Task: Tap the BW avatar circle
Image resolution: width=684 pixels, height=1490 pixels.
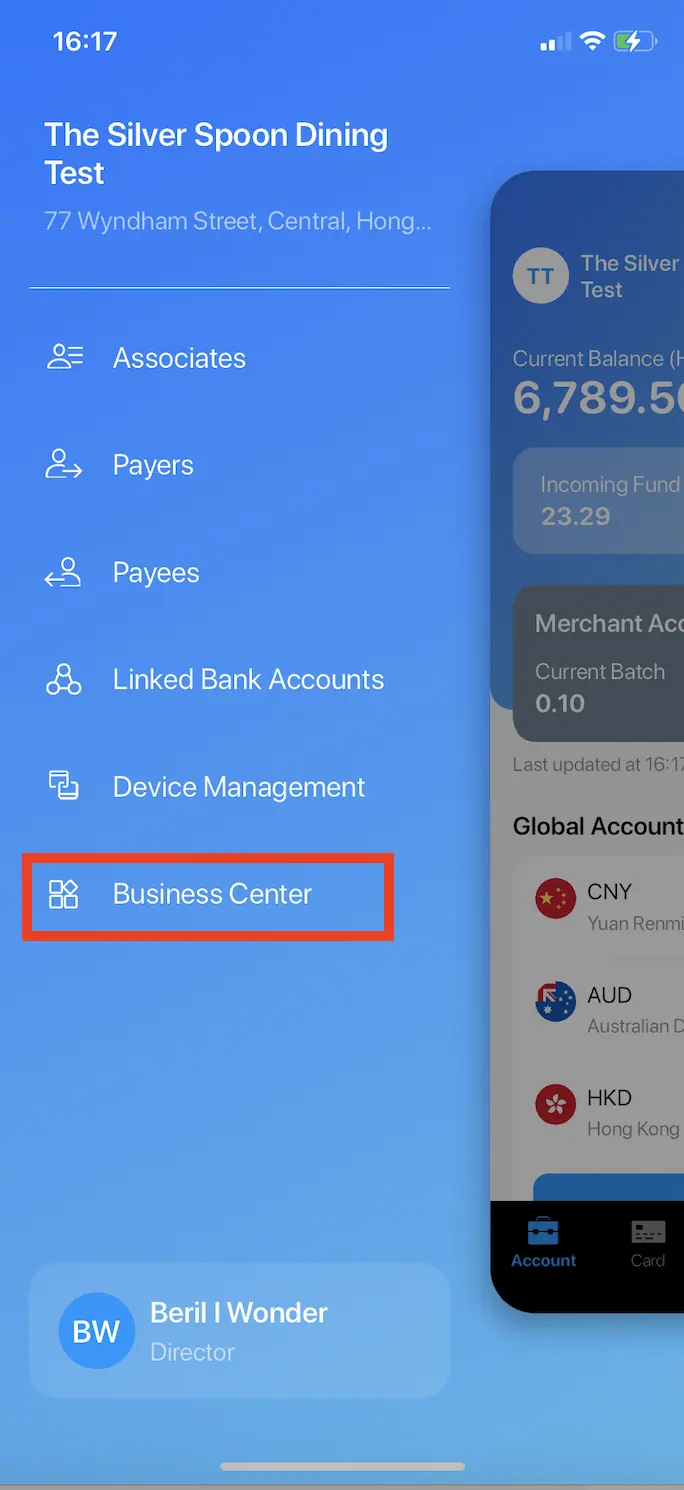Action: pos(97,1331)
